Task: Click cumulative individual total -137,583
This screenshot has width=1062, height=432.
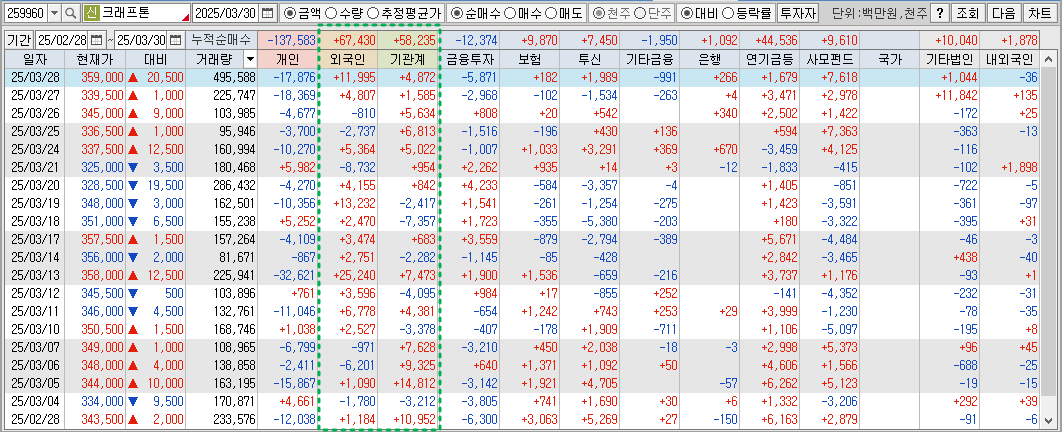Action: [x=287, y=41]
